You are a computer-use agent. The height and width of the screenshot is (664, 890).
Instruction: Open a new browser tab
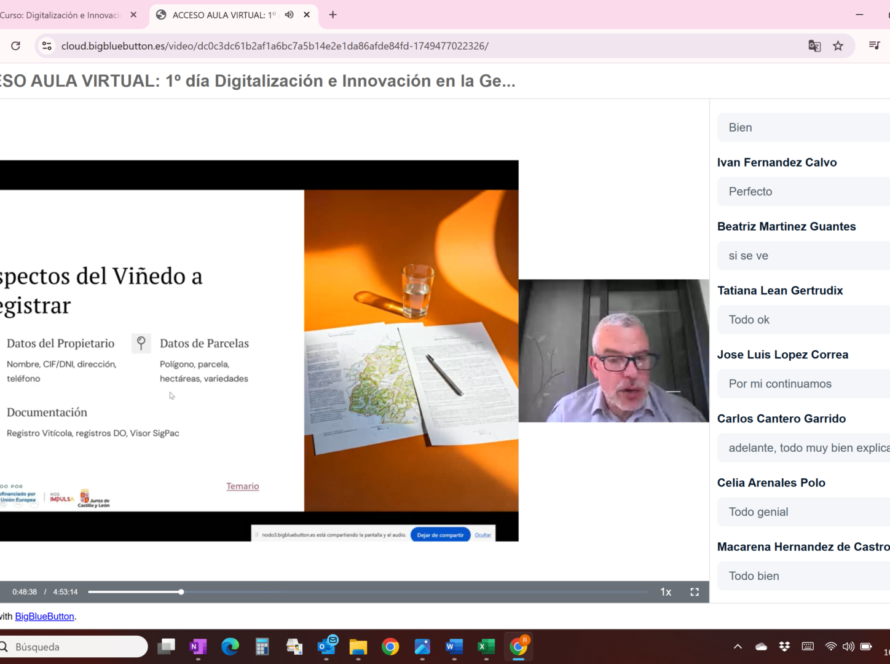(x=333, y=15)
